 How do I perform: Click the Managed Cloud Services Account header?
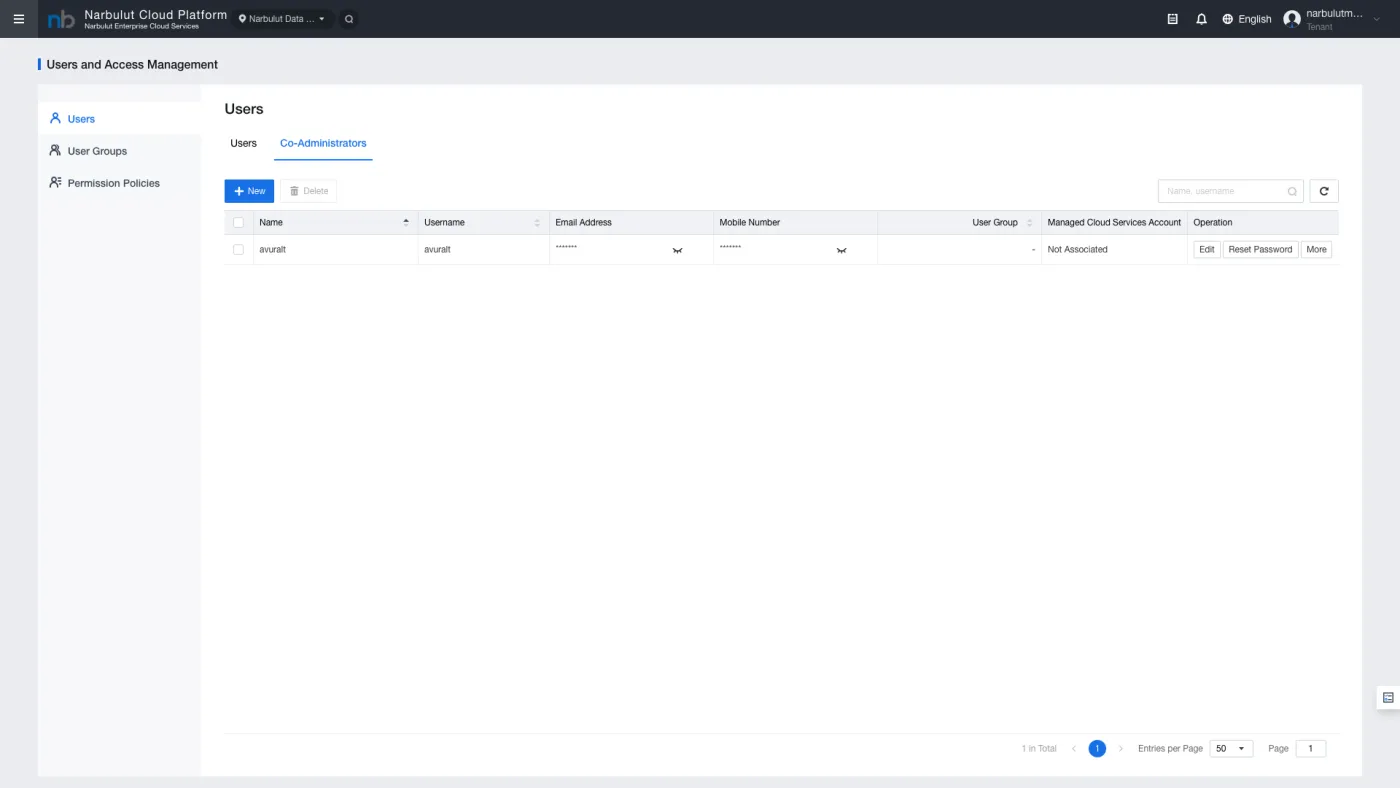(x=1114, y=222)
